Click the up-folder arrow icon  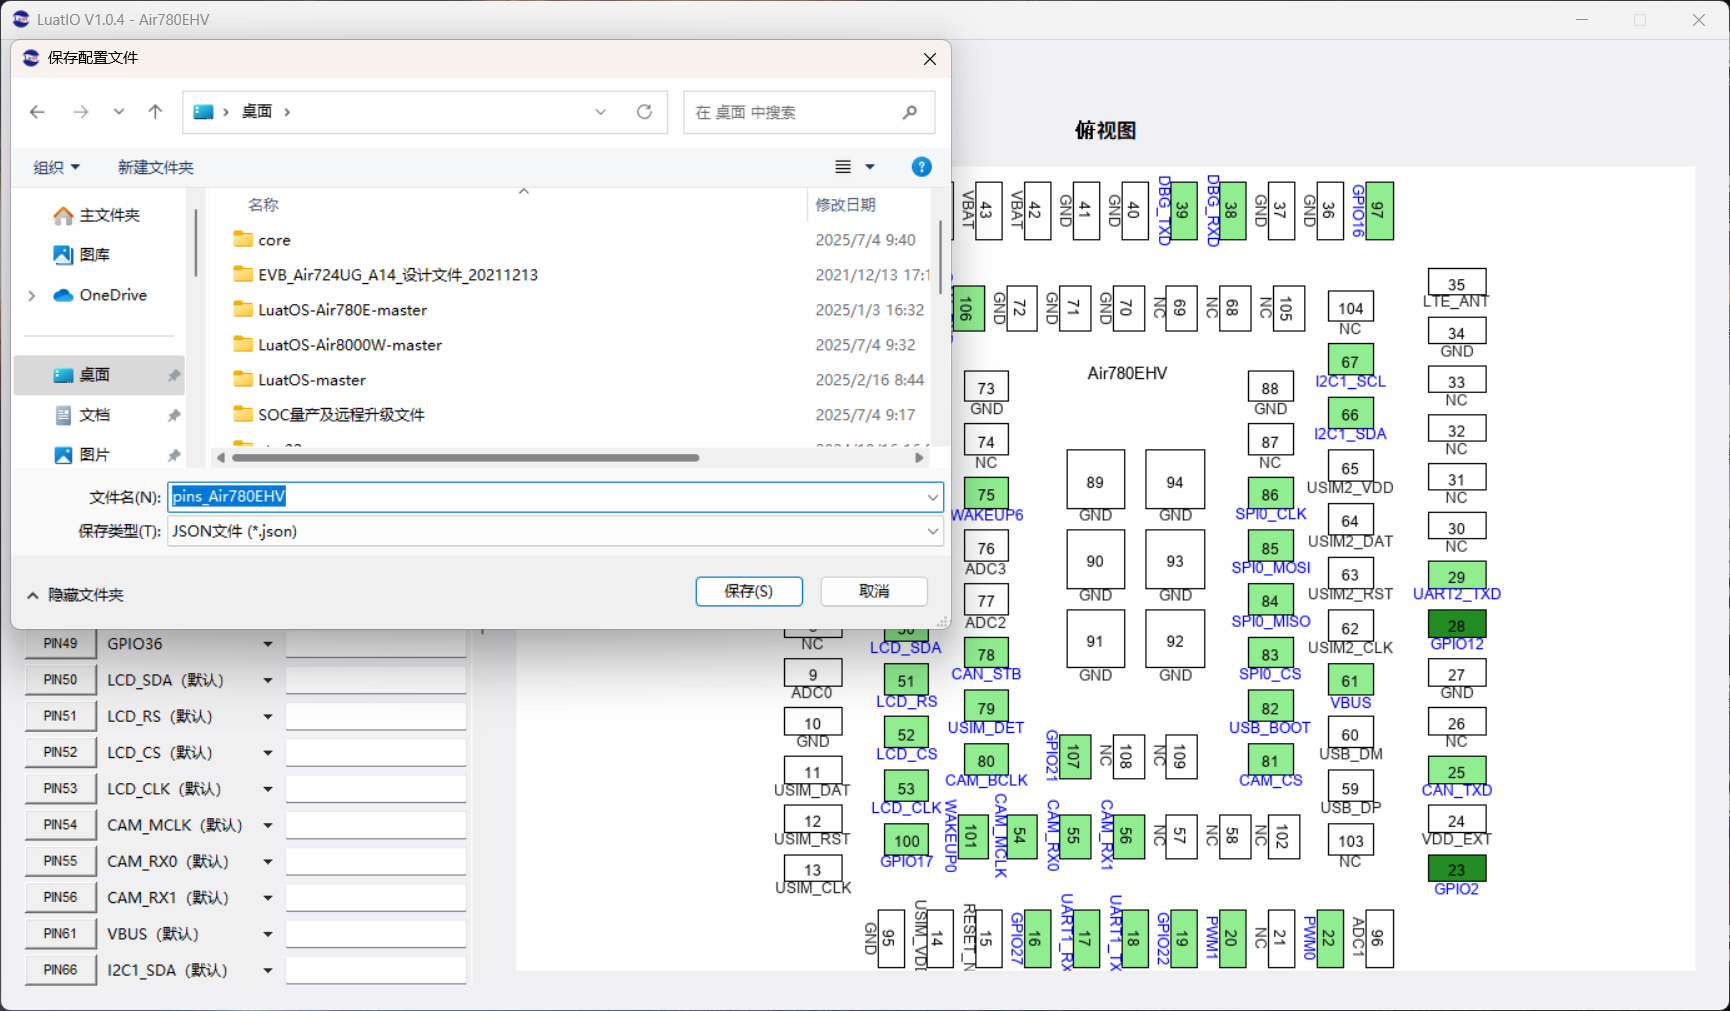click(155, 112)
